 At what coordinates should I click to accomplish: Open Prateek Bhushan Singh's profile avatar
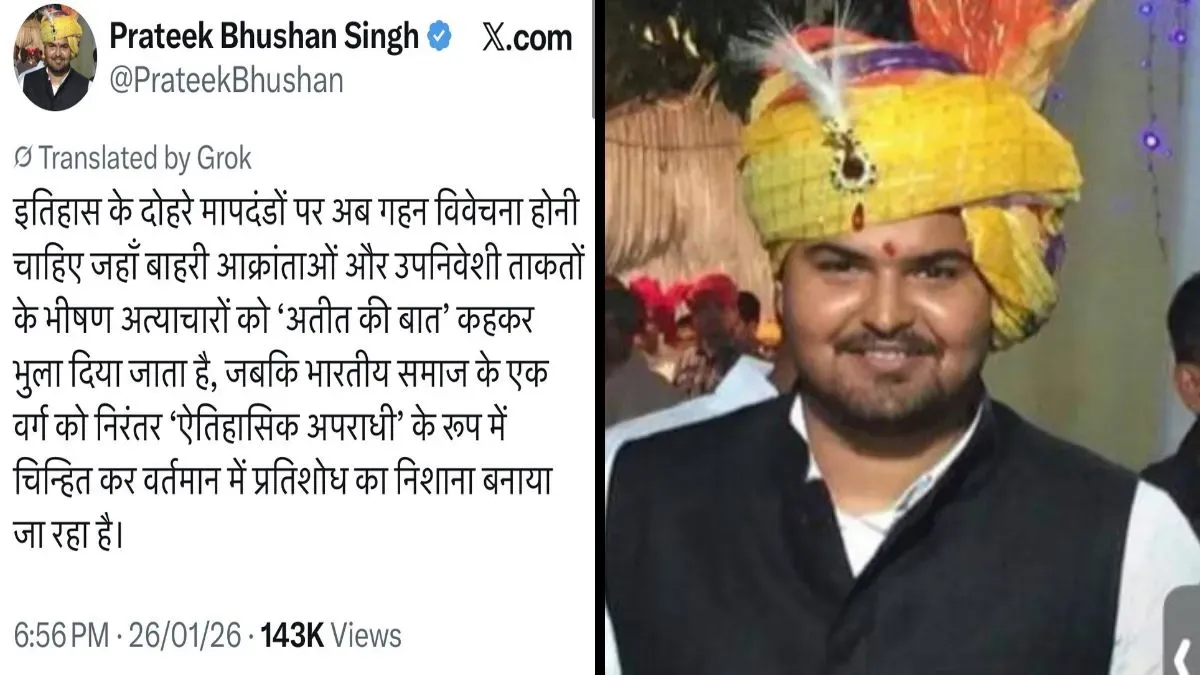point(55,58)
